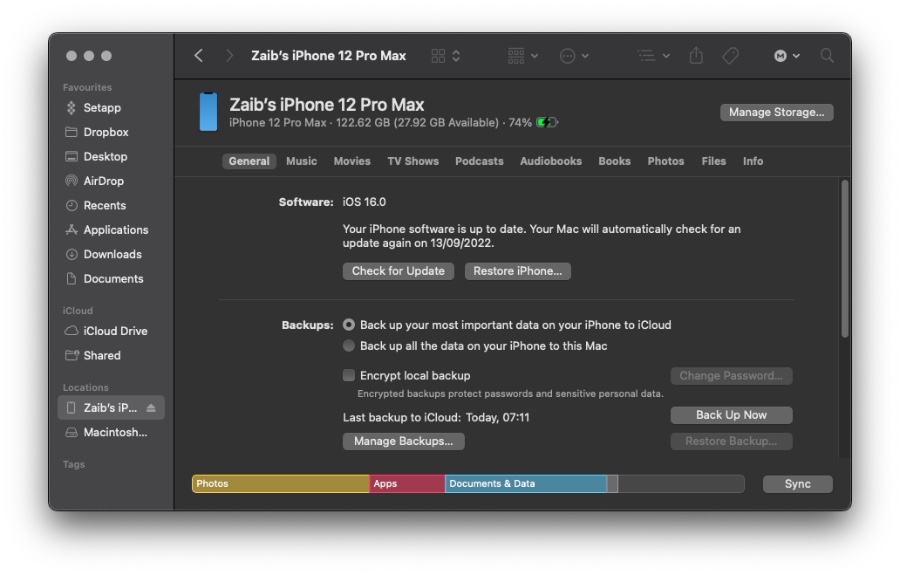The image size is (900, 575).
Task: Click Restore iPhone button
Action: click(518, 271)
